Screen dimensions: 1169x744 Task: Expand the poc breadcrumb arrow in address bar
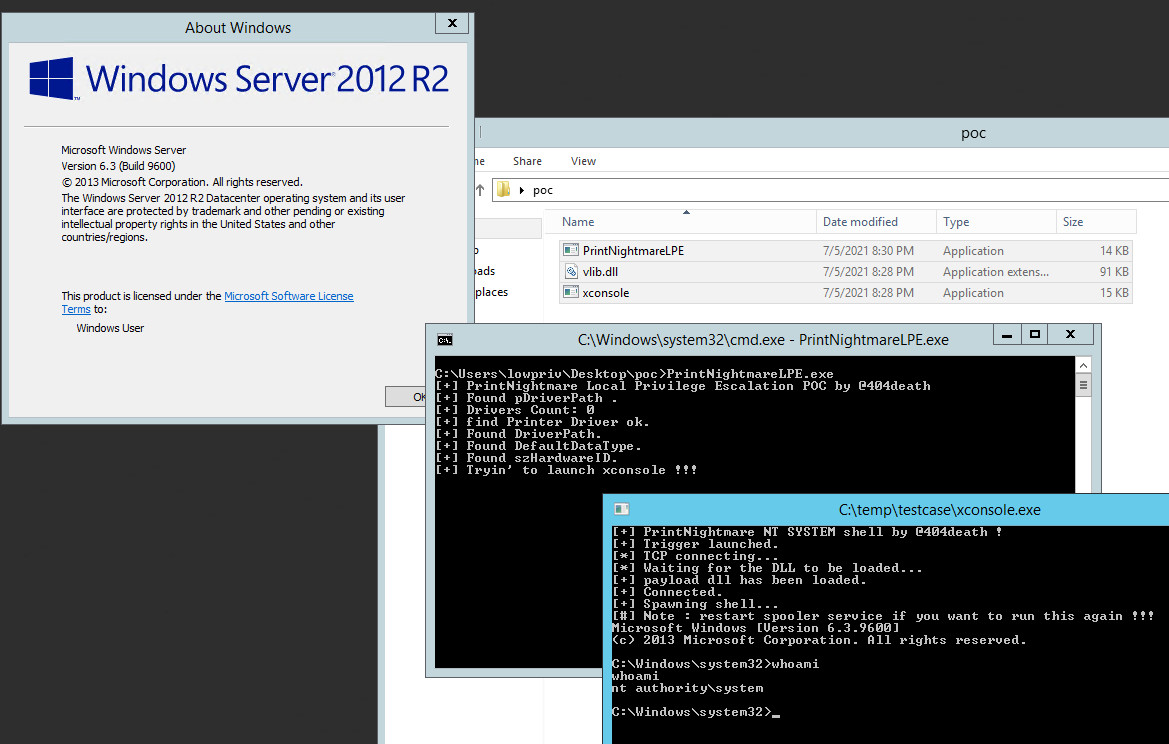tap(522, 190)
